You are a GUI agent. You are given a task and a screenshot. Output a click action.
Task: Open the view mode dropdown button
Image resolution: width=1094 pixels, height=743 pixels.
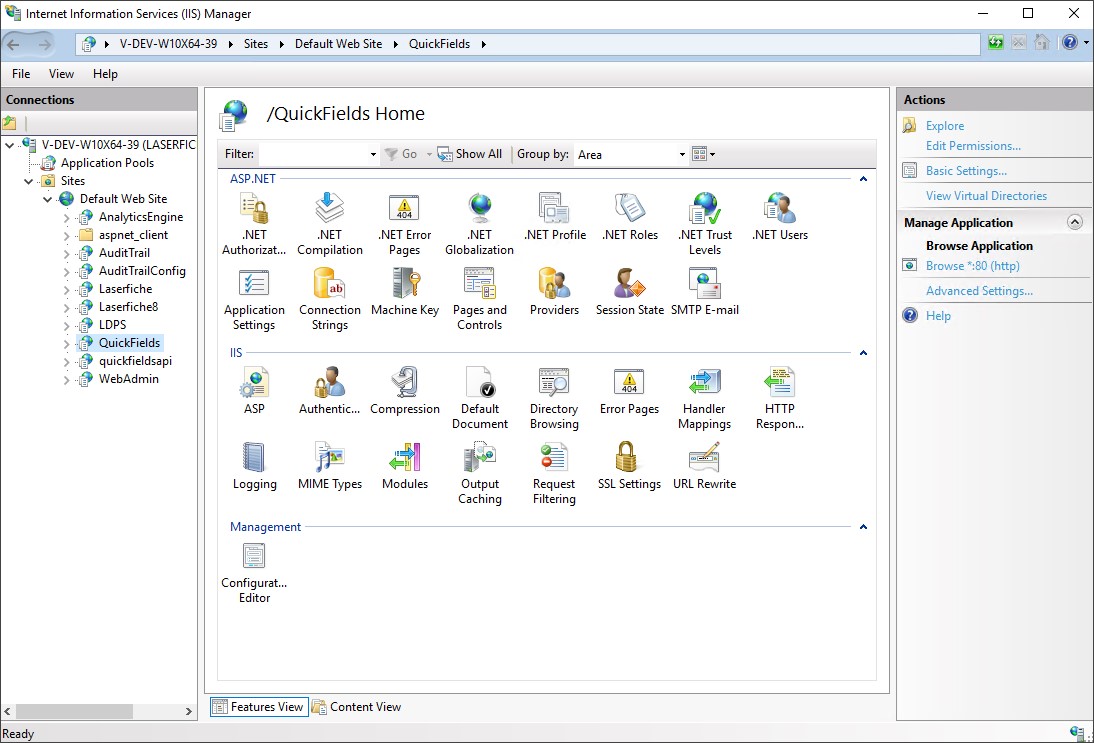coord(703,154)
